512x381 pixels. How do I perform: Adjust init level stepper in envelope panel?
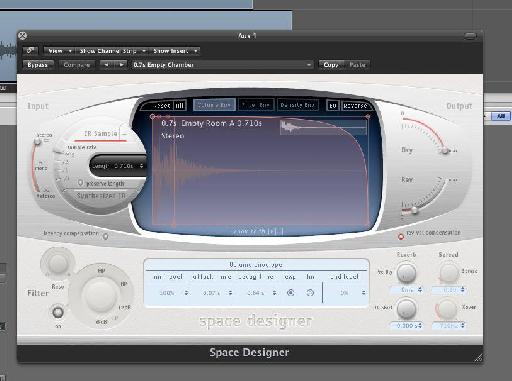point(186,293)
